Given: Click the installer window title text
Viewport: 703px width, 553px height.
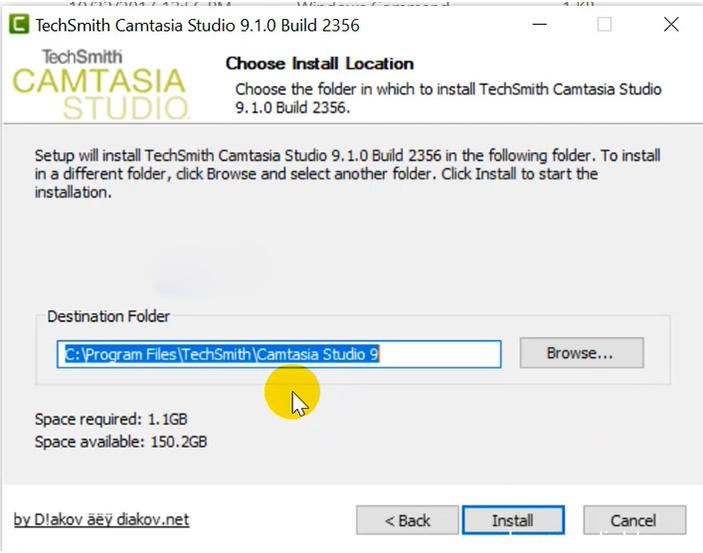Looking at the screenshot, I should click(x=197, y=24).
